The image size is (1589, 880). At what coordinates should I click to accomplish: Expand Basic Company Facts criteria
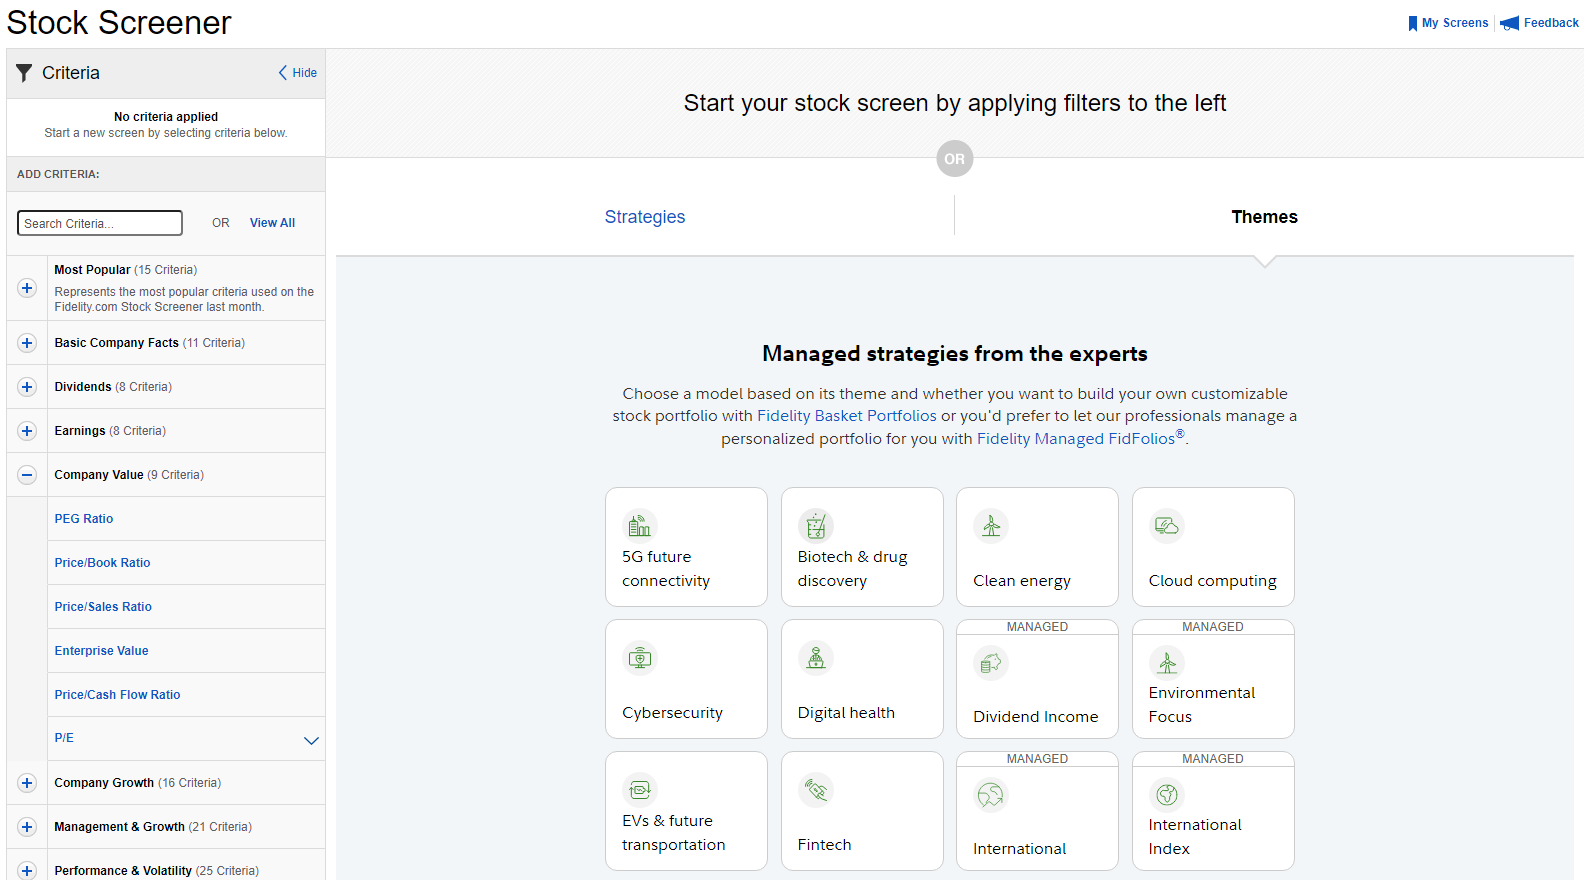[x=27, y=343]
